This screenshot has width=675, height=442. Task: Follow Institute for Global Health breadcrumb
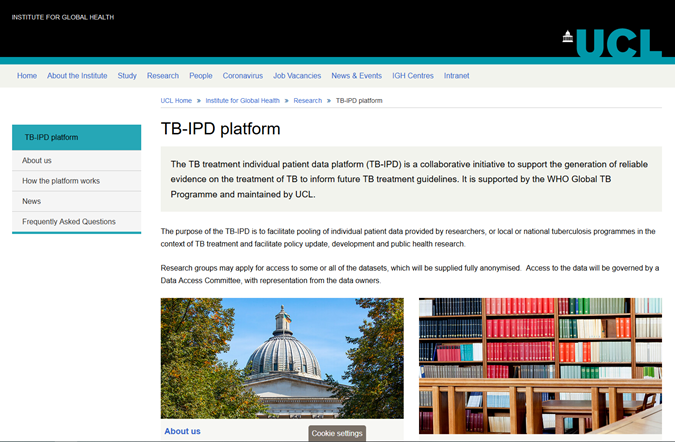(x=242, y=101)
